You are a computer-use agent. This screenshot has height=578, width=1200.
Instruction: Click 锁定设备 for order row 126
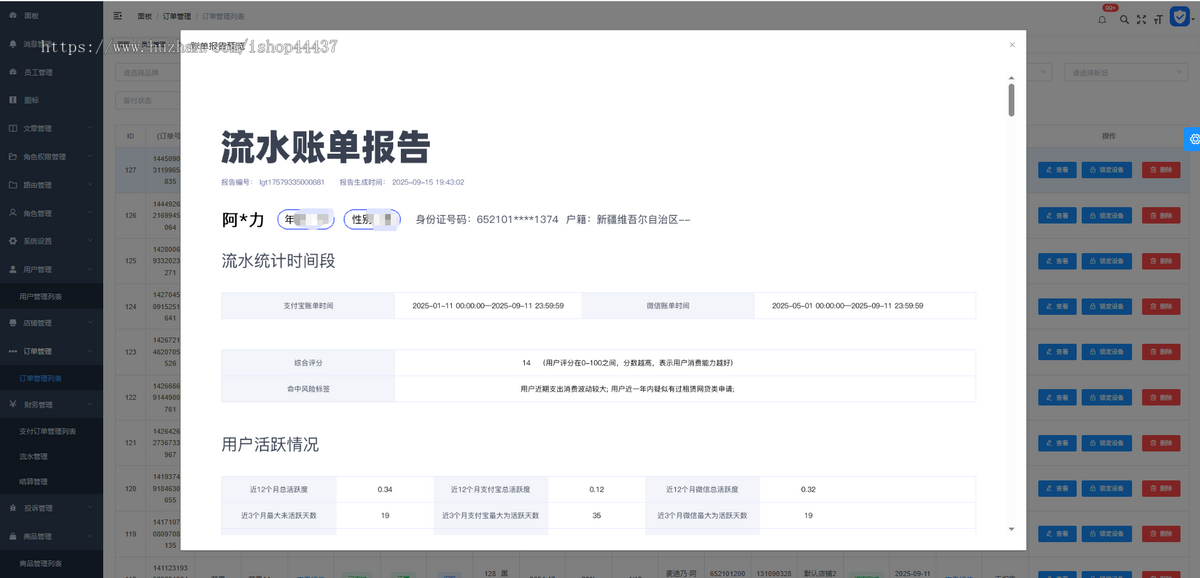tap(1108, 215)
